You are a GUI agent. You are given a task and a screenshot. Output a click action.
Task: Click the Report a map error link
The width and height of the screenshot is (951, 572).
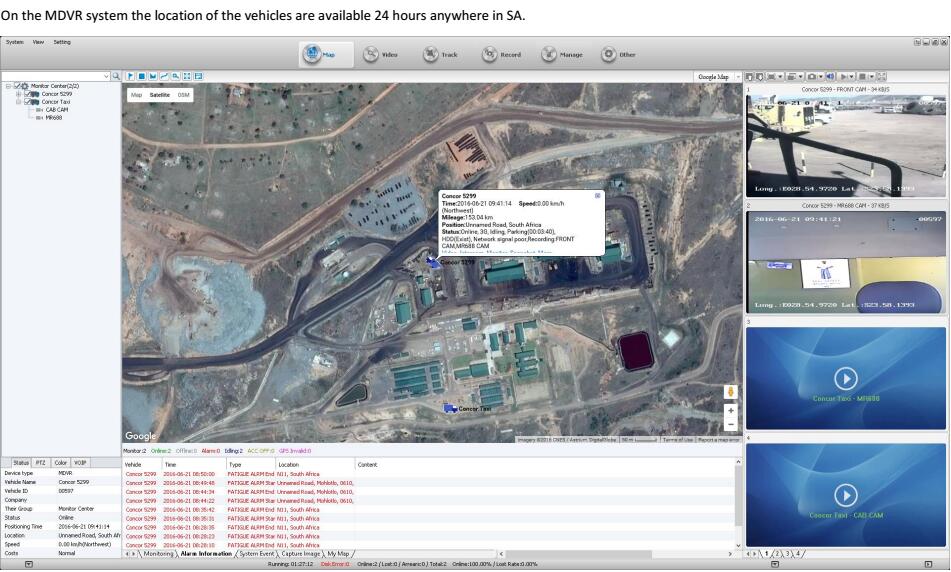718,439
